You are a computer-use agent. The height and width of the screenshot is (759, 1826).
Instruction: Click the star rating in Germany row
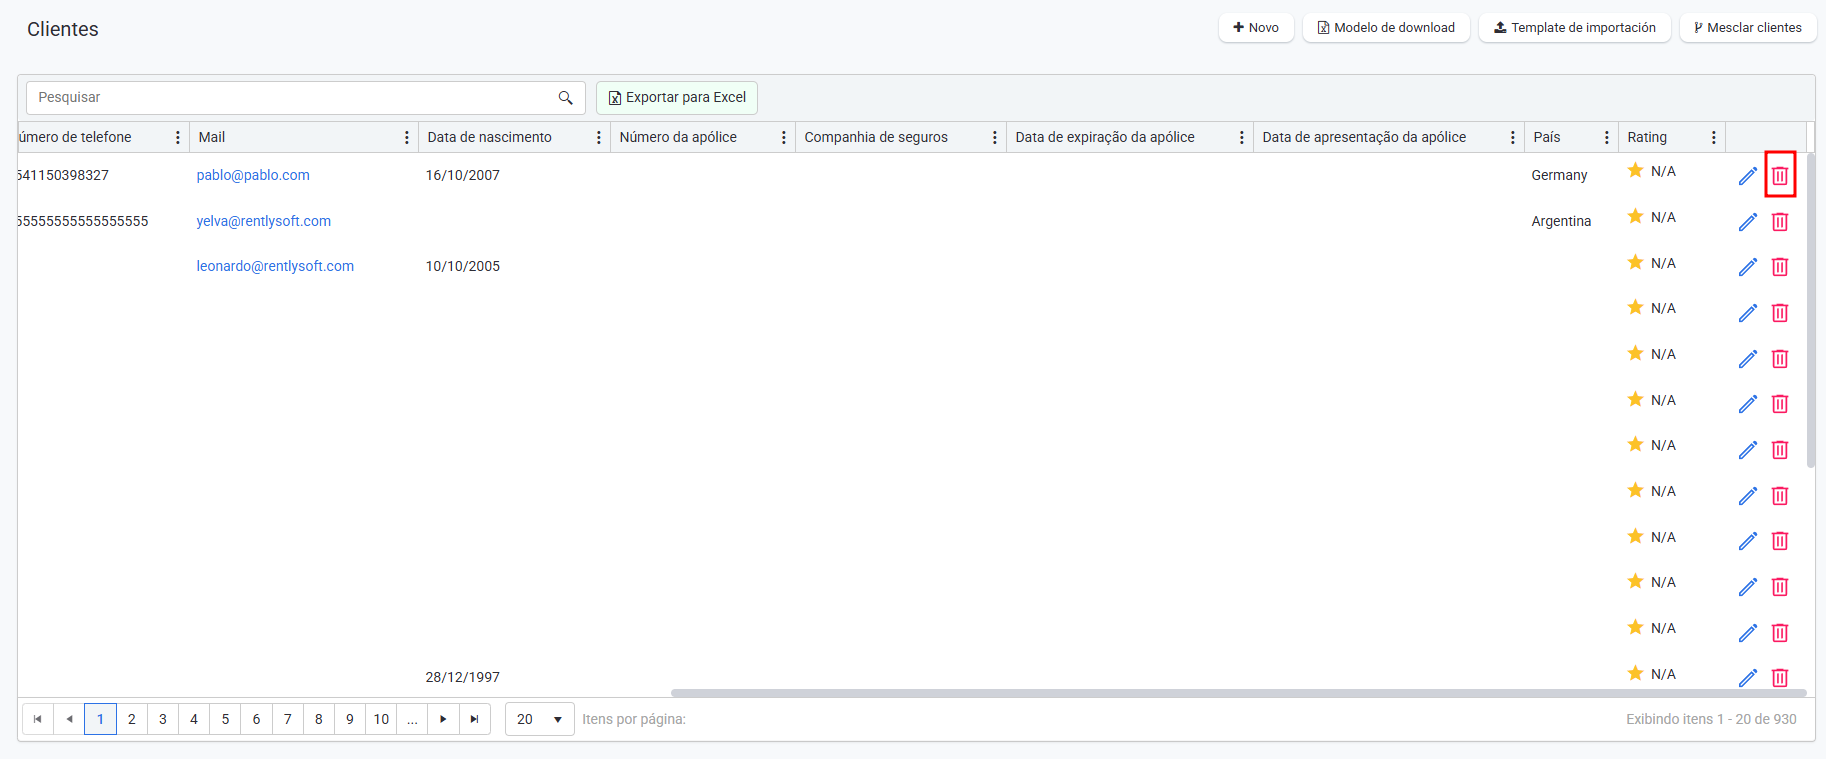[x=1635, y=171]
